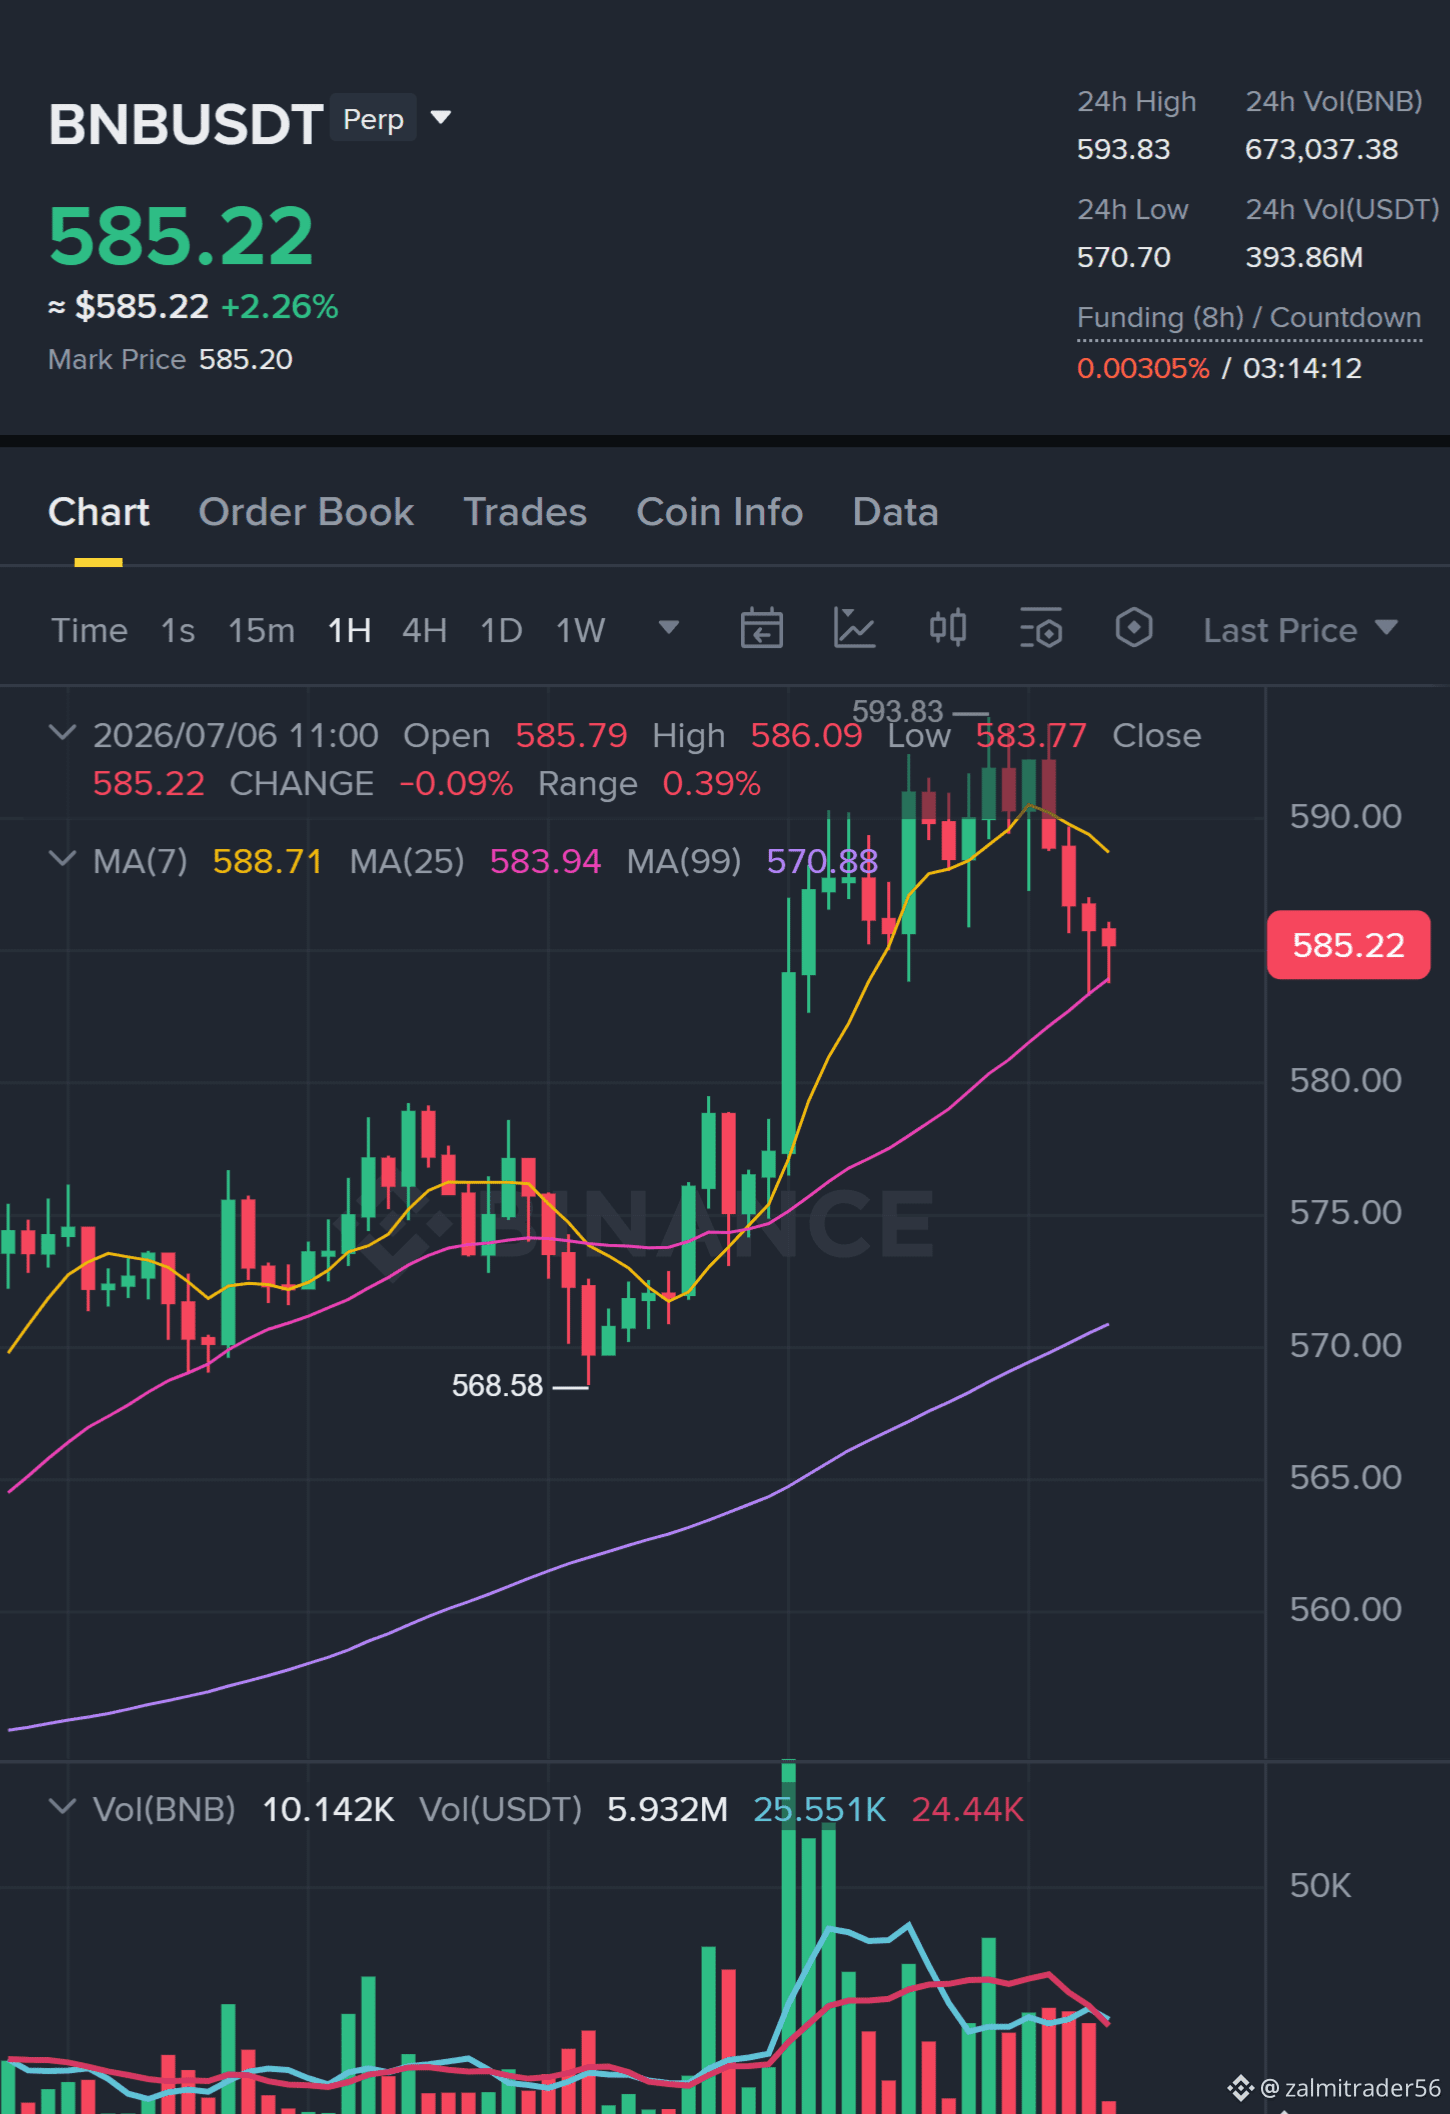The height and width of the screenshot is (2114, 1450).
Task: Tap the funding rate 0.00305%
Action: click(1143, 368)
